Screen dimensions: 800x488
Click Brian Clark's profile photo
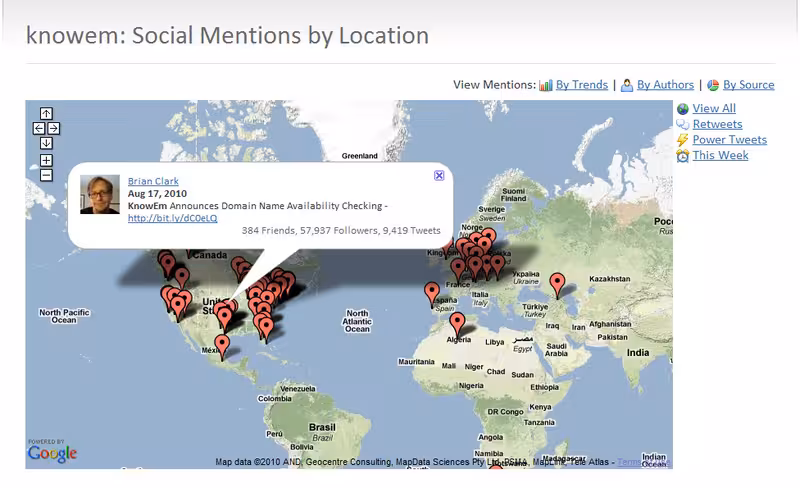pos(100,194)
